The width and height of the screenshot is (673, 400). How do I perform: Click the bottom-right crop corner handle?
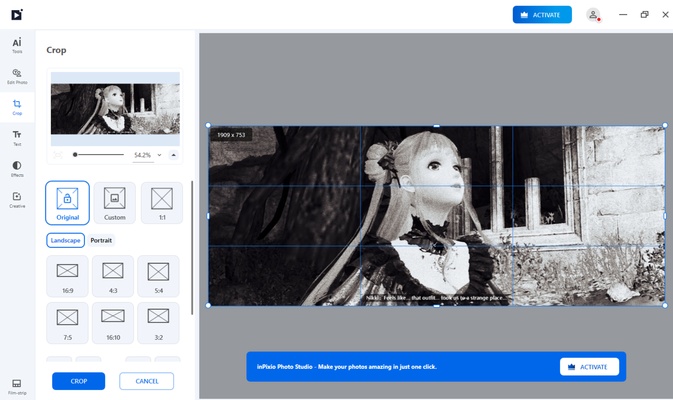click(665, 306)
